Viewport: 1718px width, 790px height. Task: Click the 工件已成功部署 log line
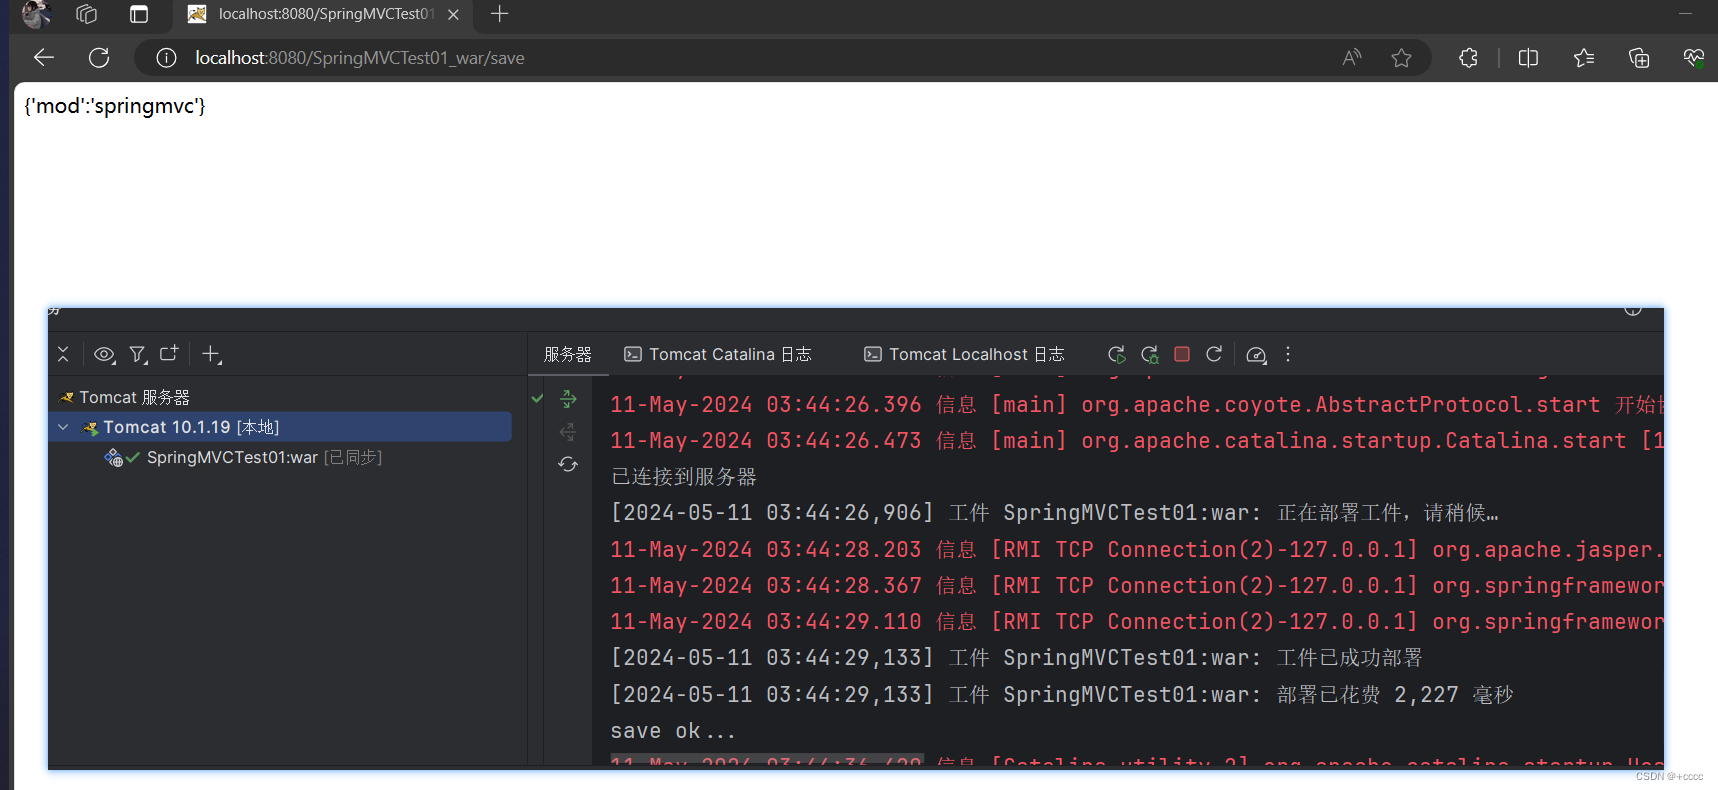(x=1016, y=658)
